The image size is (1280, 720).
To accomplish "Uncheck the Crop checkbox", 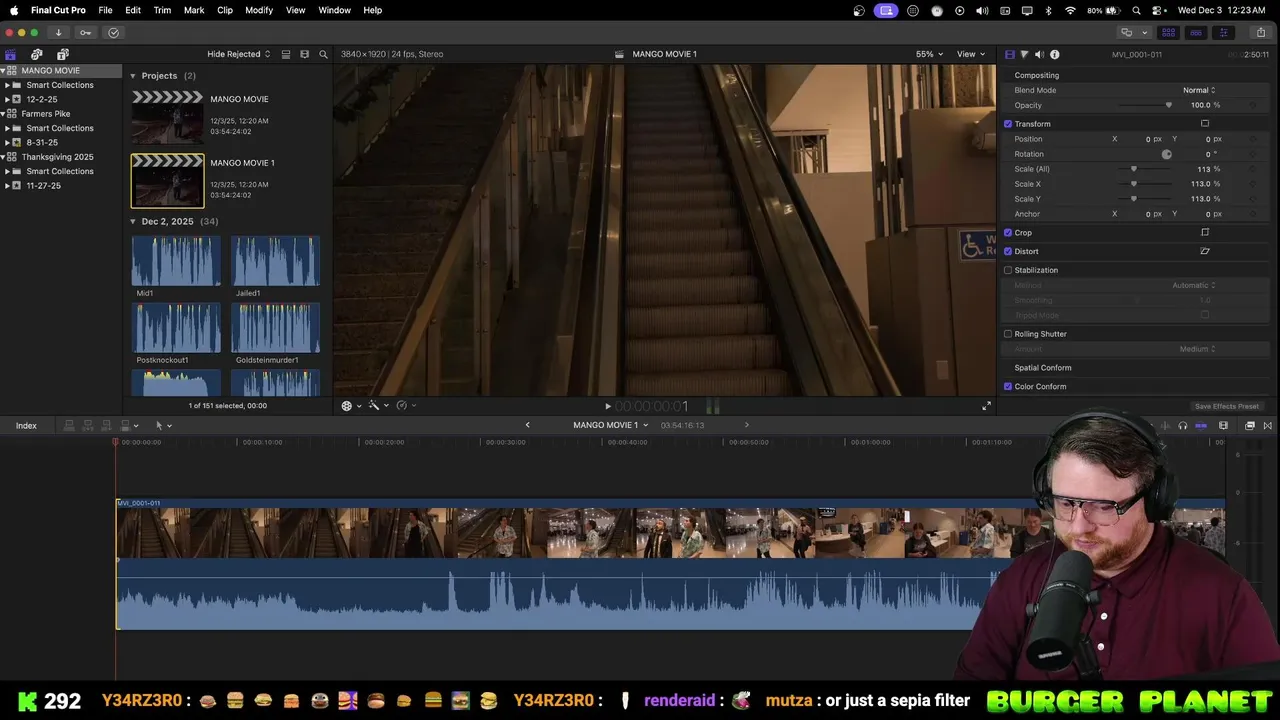I will tap(1008, 233).
